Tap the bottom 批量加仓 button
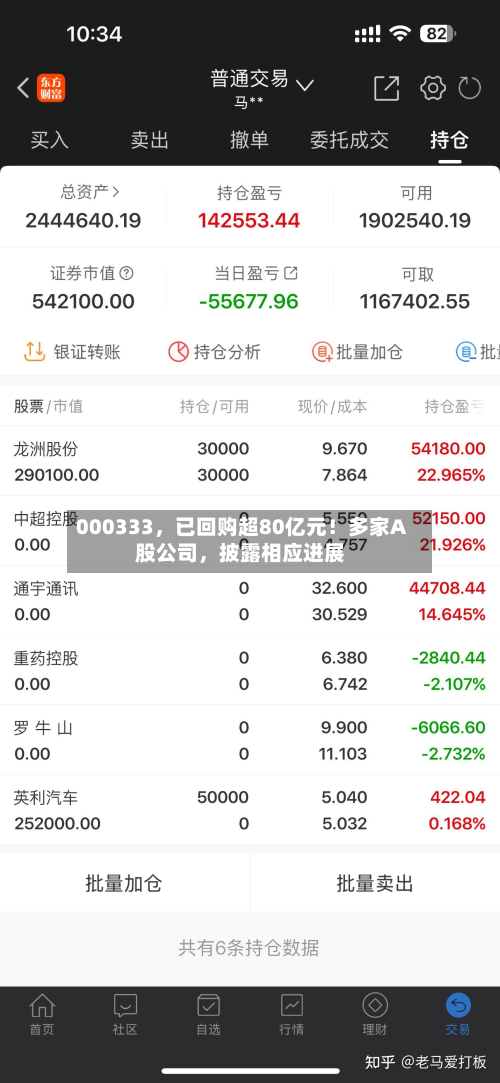Viewport: 500px width, 1083px height. point(124,883)
